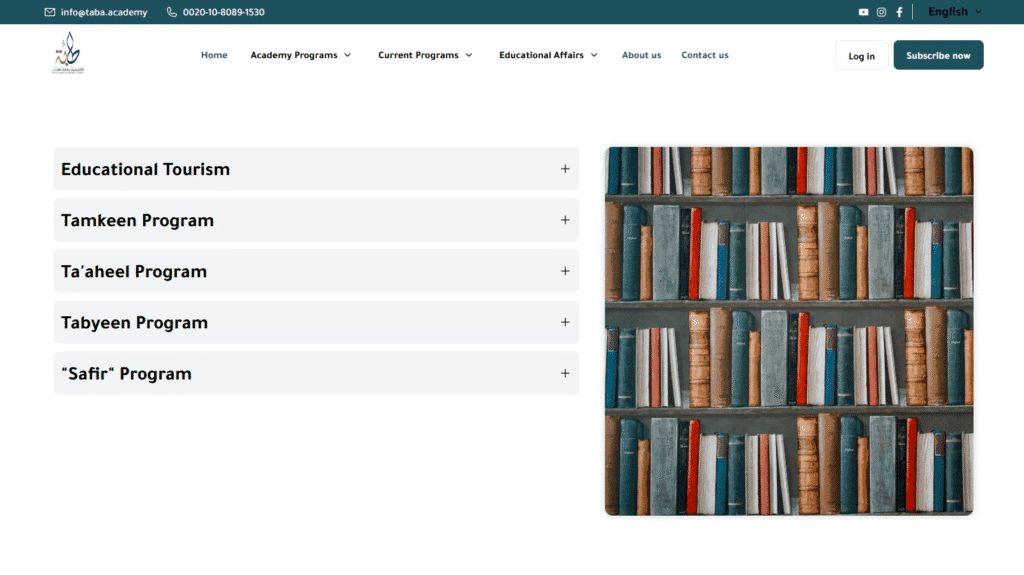Open the English language dropdown
This screenshot has height=575, width=1024.
click(x=954, y=12)
